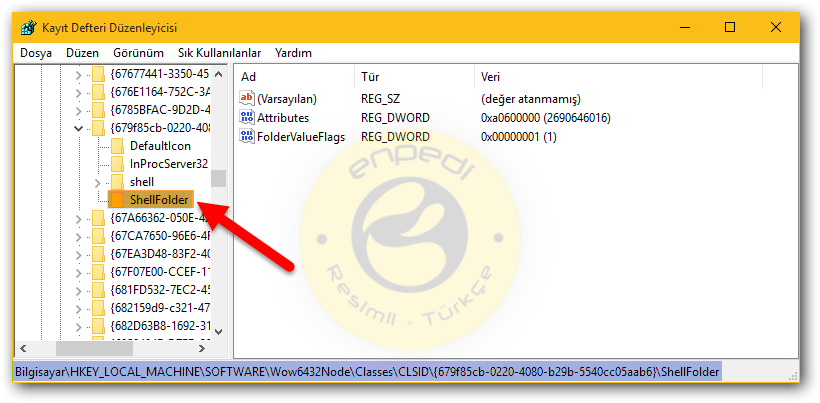Select the {67F07E00-CCEF key label

click(x=160, y=272)
